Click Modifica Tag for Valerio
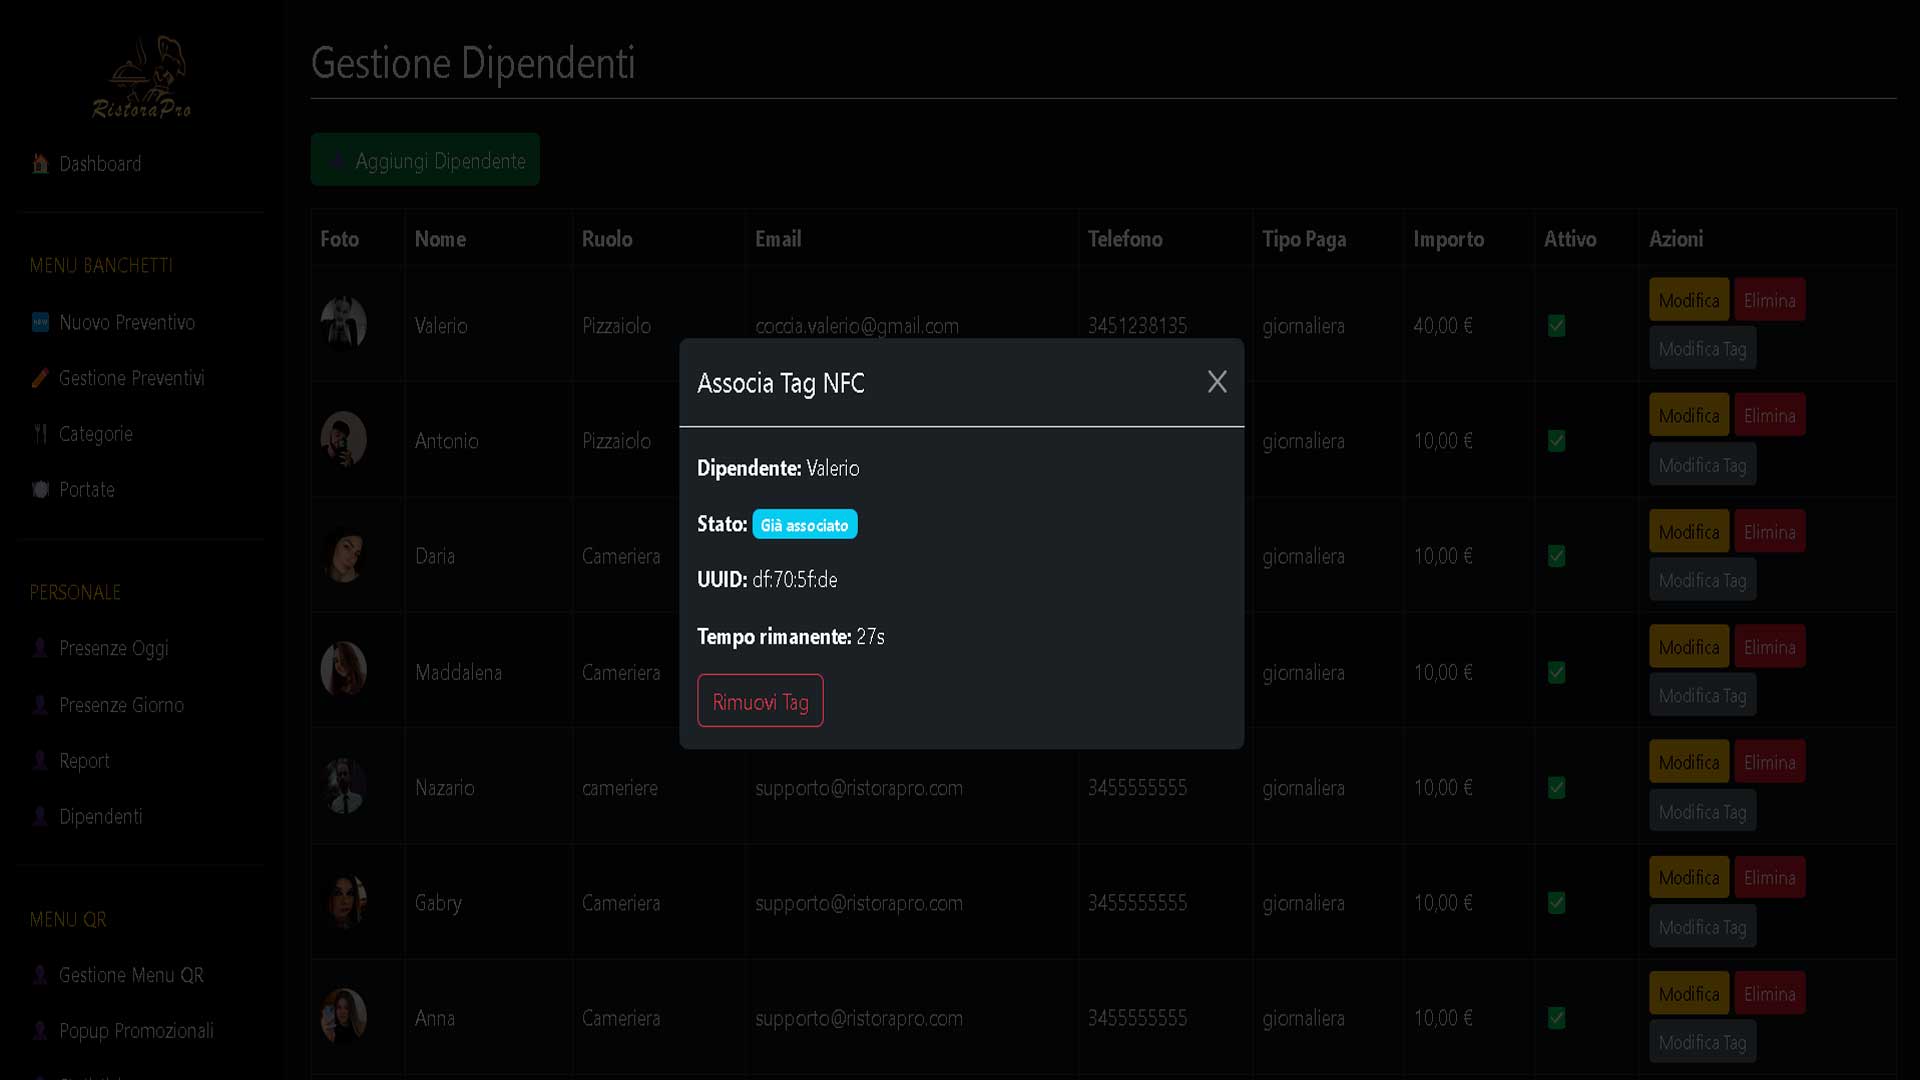This screenshot has width=1920, height=1080. pos(1702,349)
